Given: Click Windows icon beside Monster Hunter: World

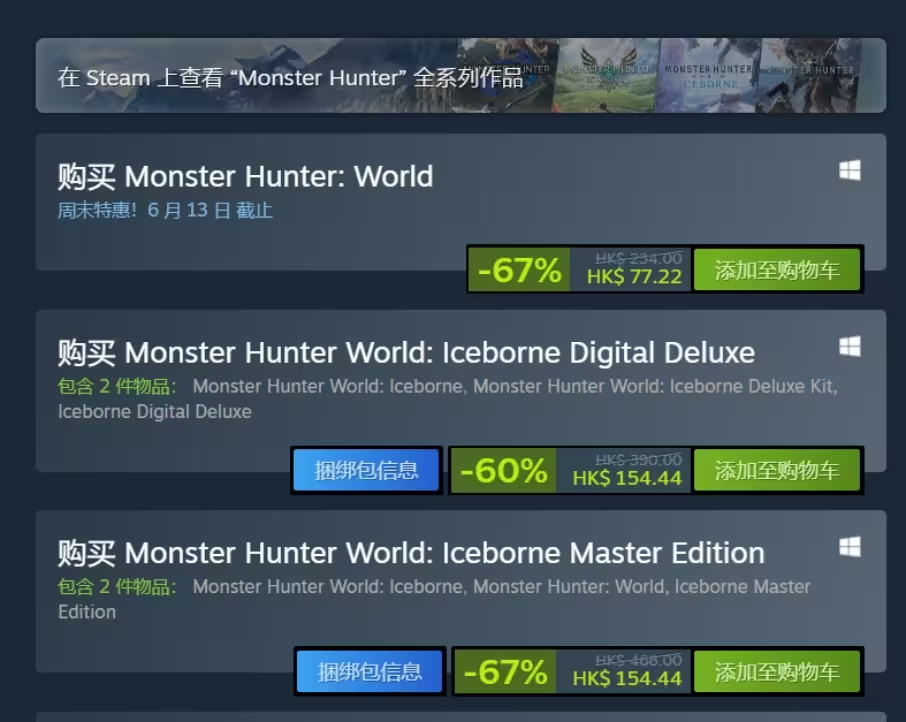Looking at the screenshot, I should (x=849, y=170).
